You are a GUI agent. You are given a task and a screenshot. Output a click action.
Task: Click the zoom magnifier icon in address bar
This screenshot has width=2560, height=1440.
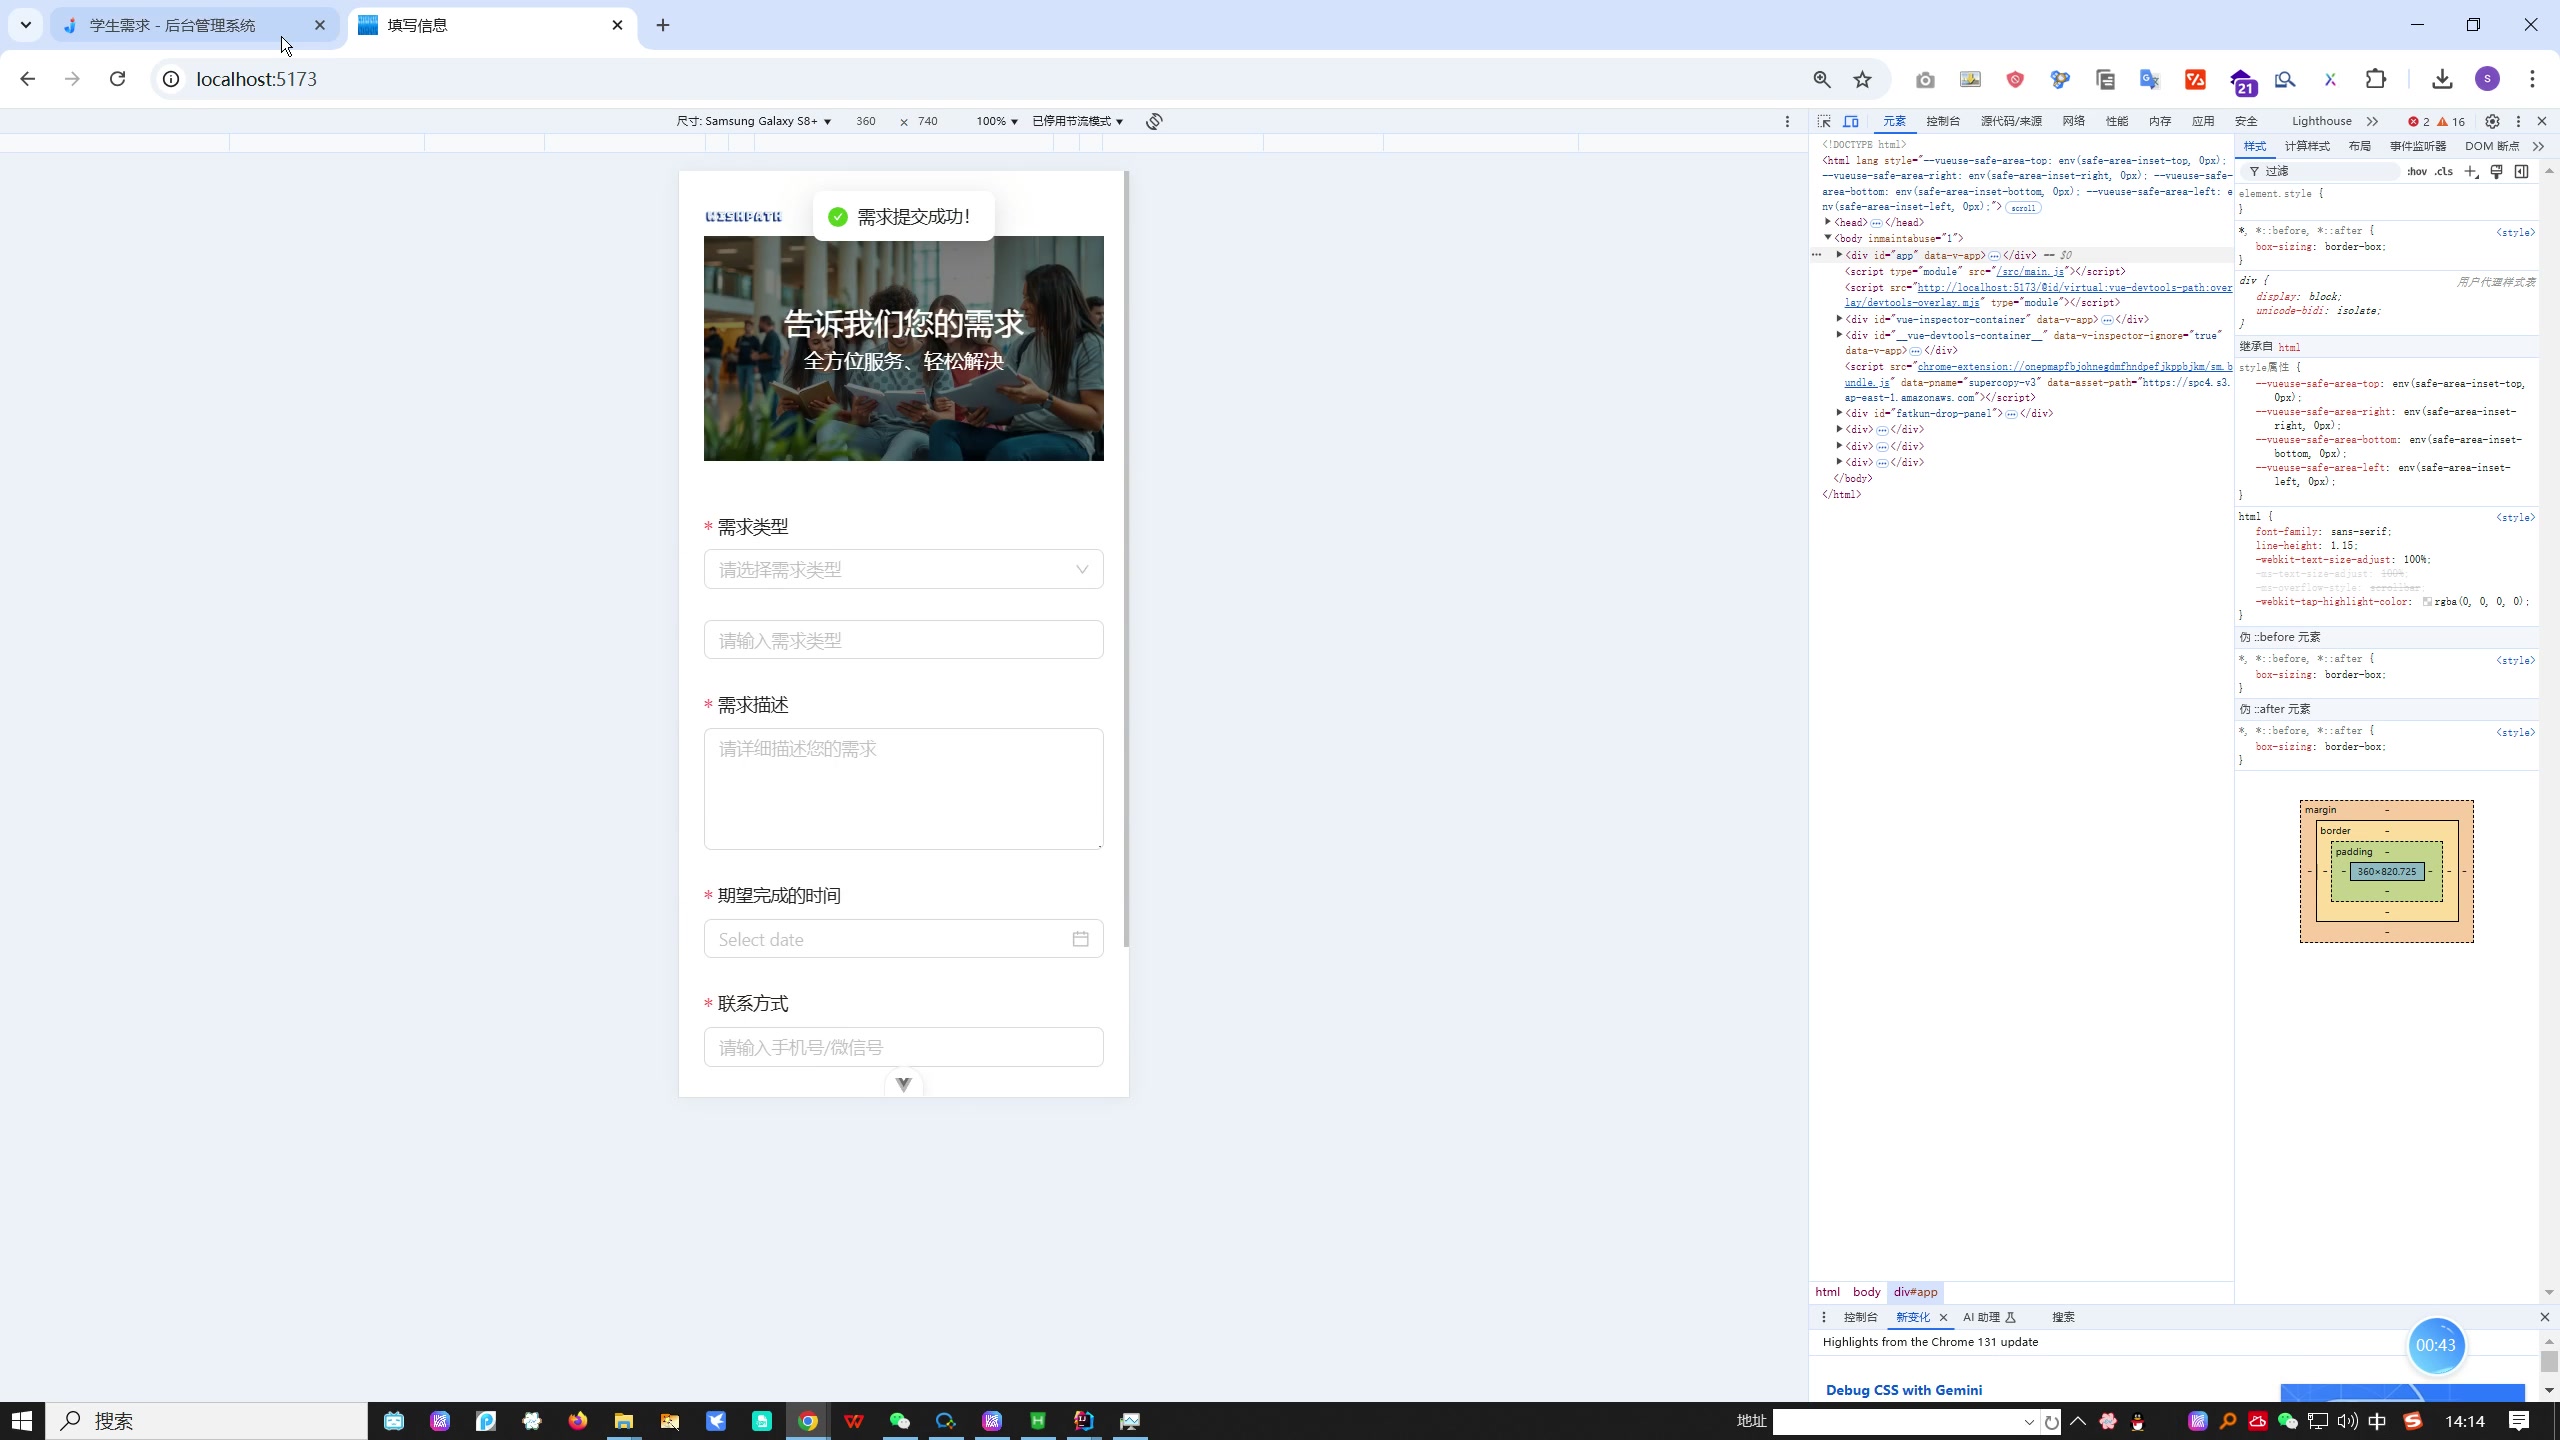click(x=1822, y=79)
